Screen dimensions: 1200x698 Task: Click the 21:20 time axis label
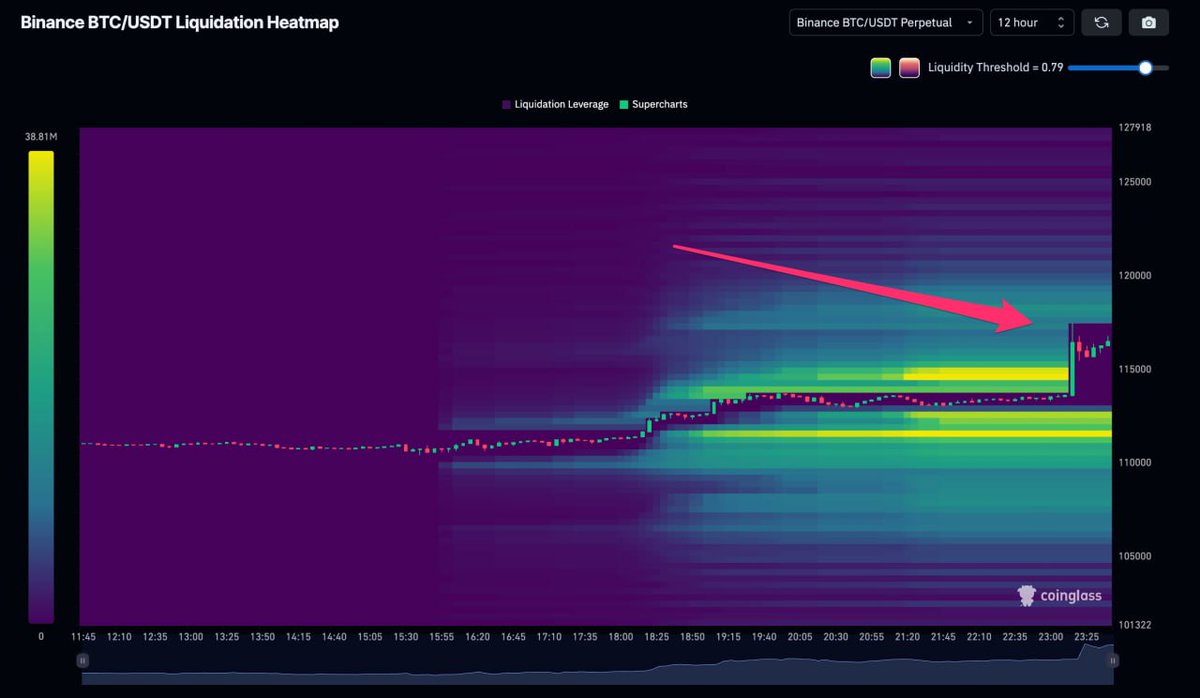point(906,636)
